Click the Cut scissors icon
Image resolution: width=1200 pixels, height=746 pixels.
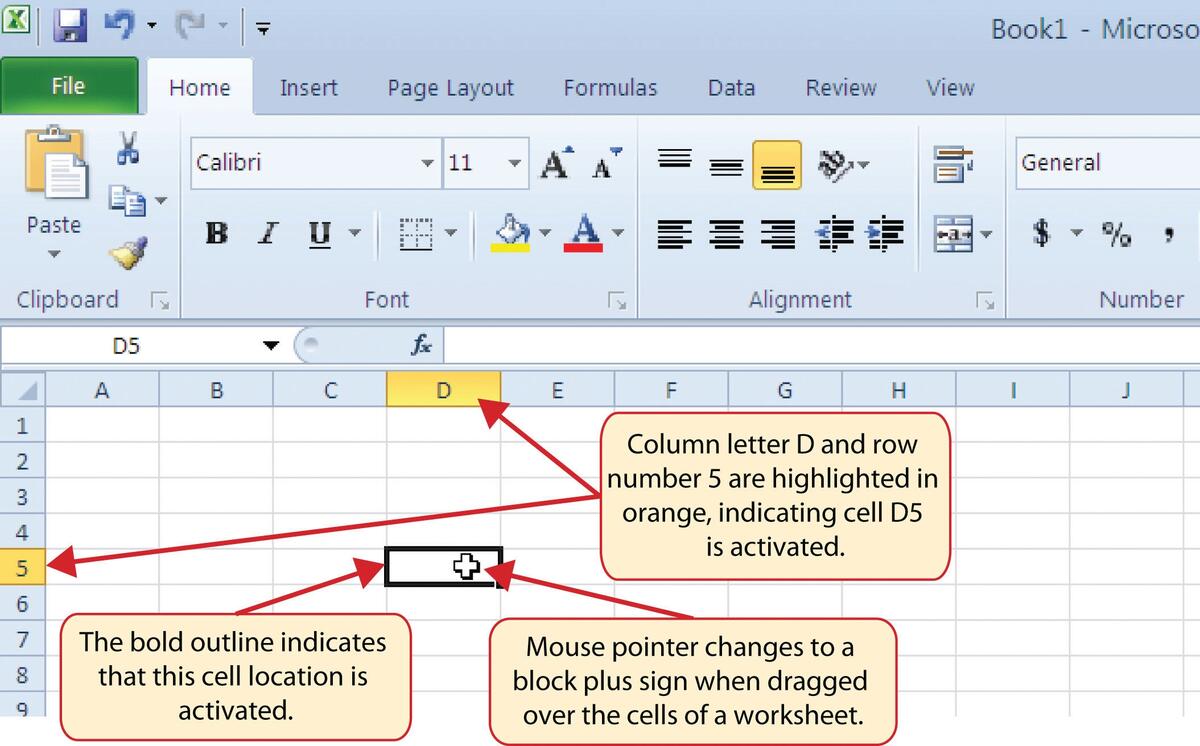pyautogui.click(x=128, y=148)
